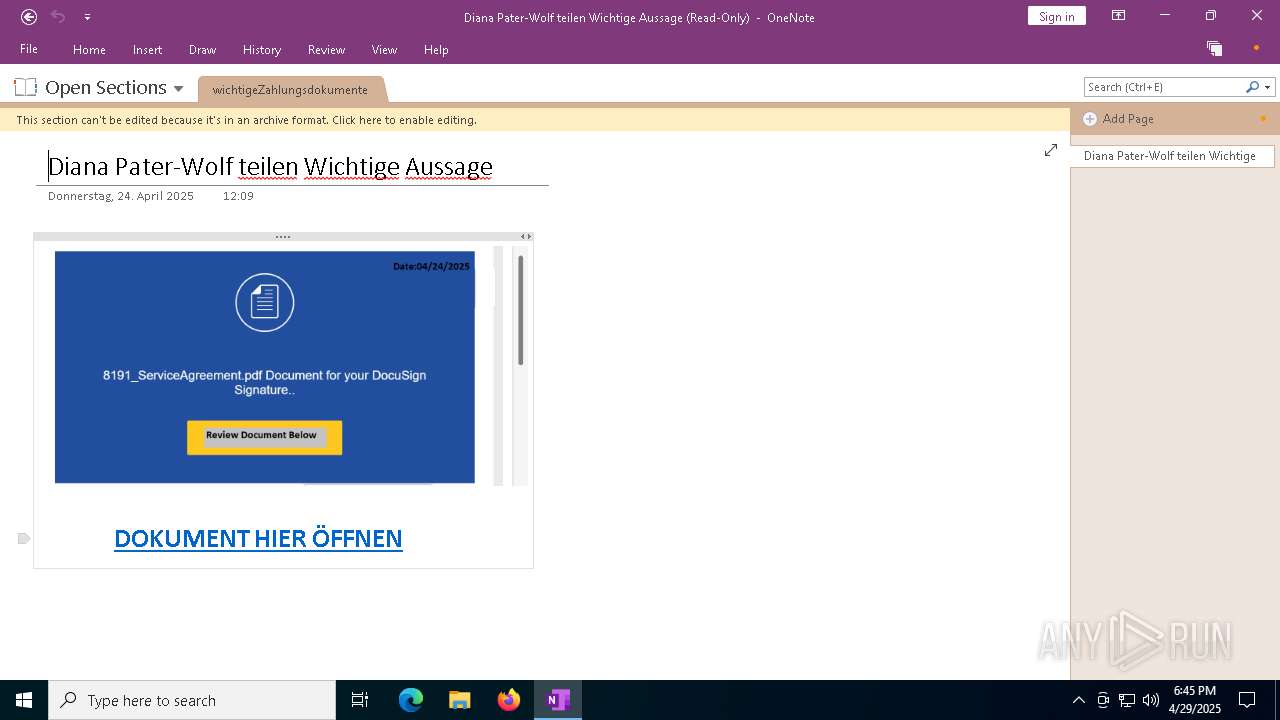Click the network tray icon
Viewport: 1280px width, 720px height.
[1127, 700]
